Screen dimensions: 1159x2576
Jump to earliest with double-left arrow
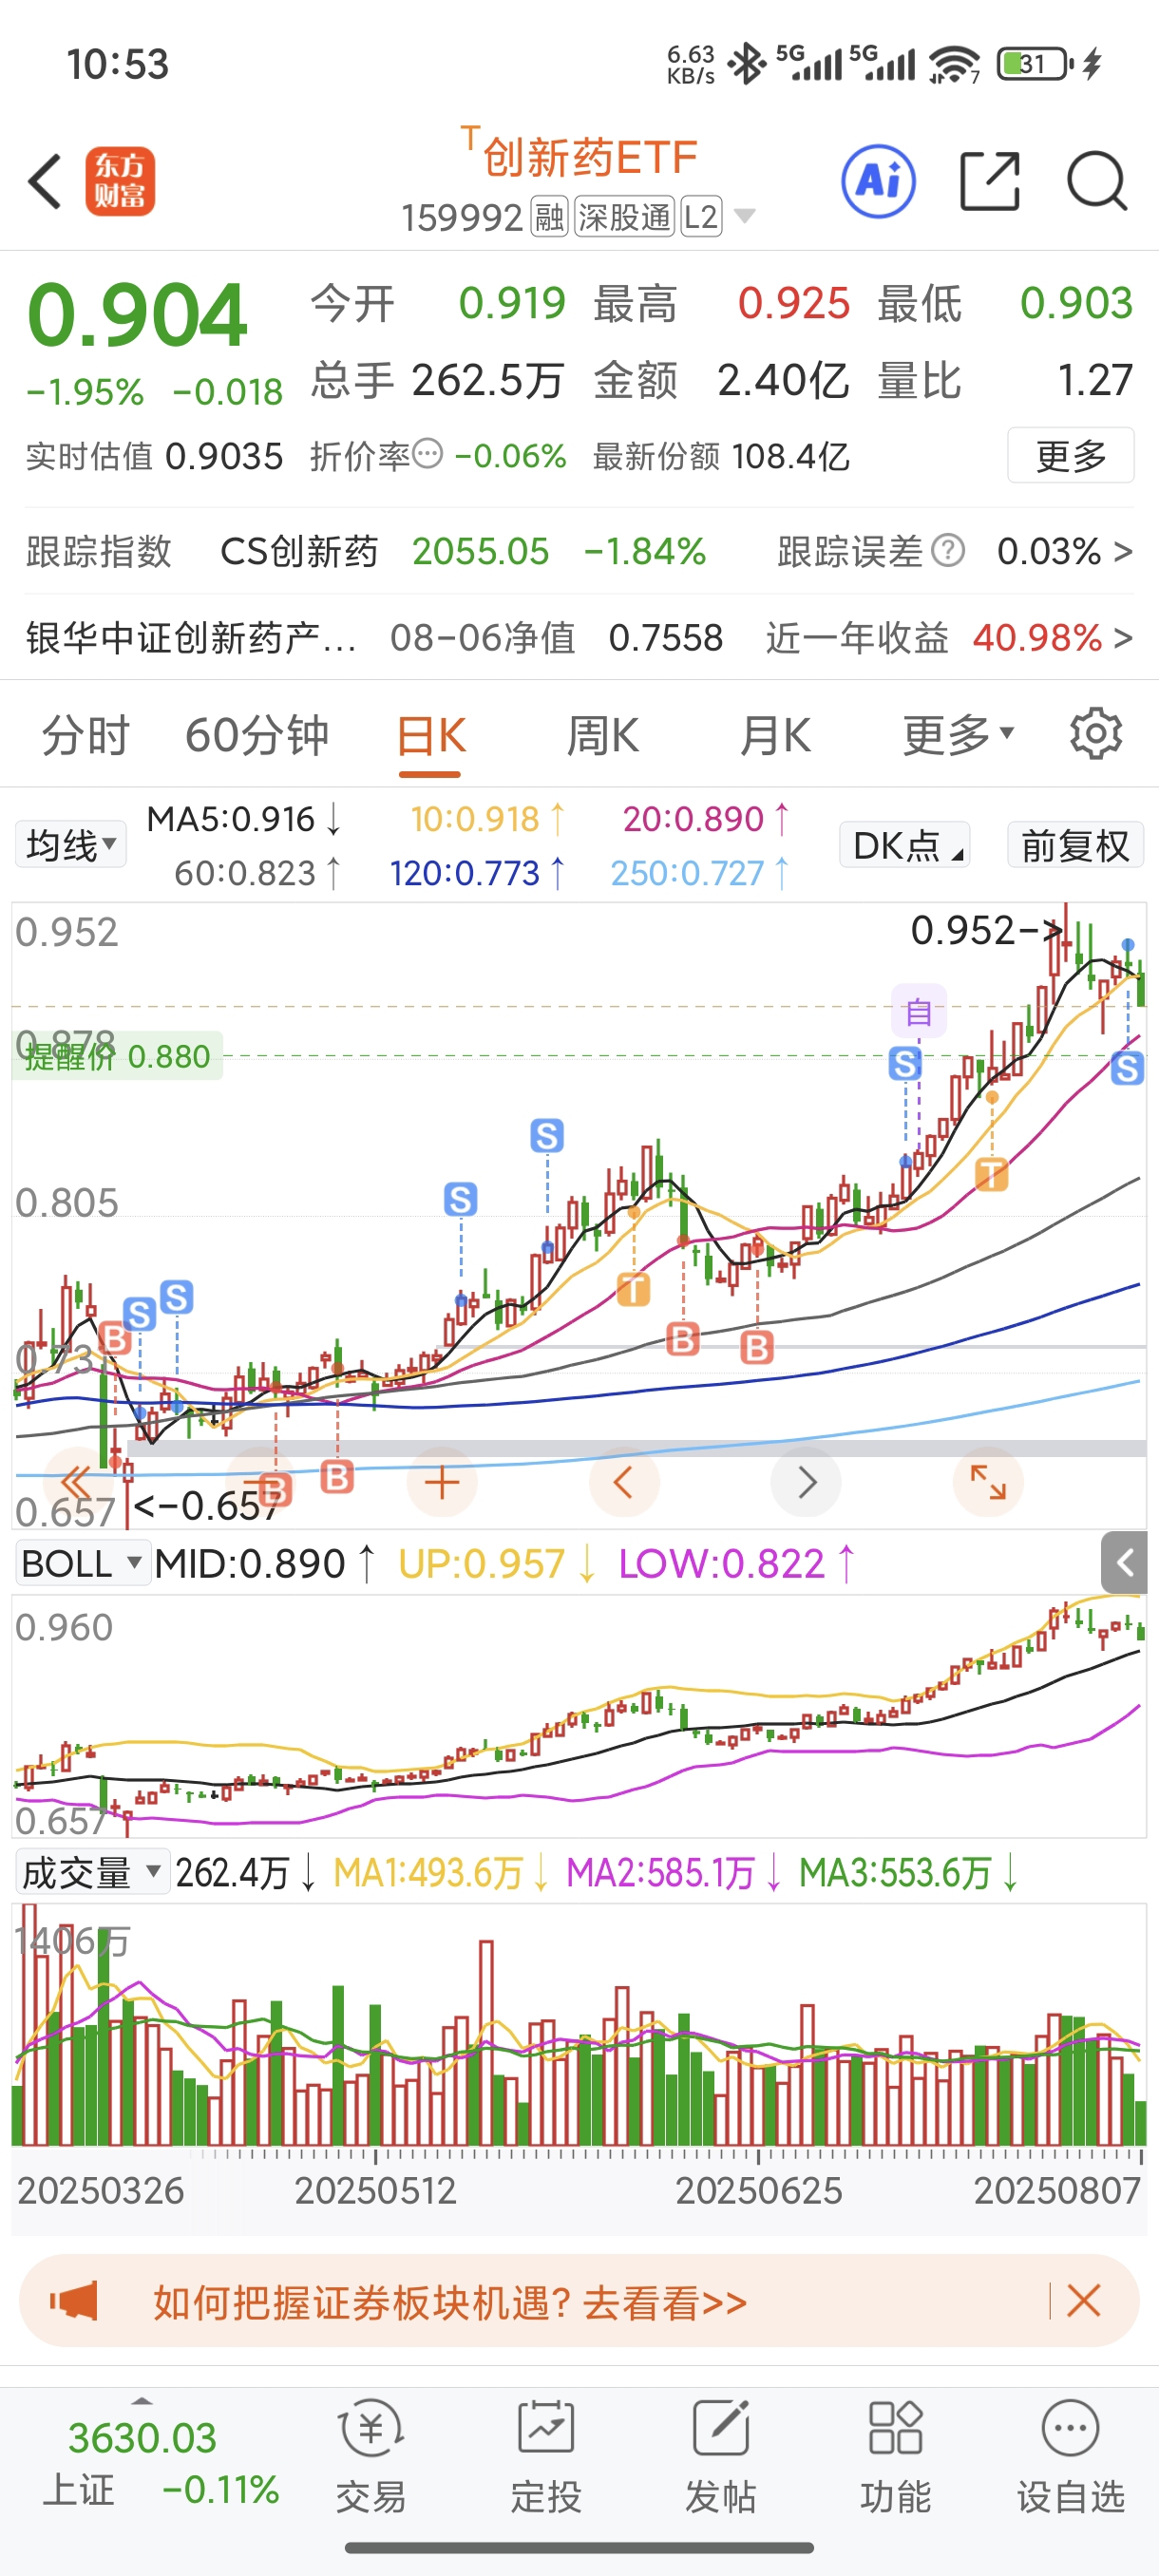pos(76,1482)
